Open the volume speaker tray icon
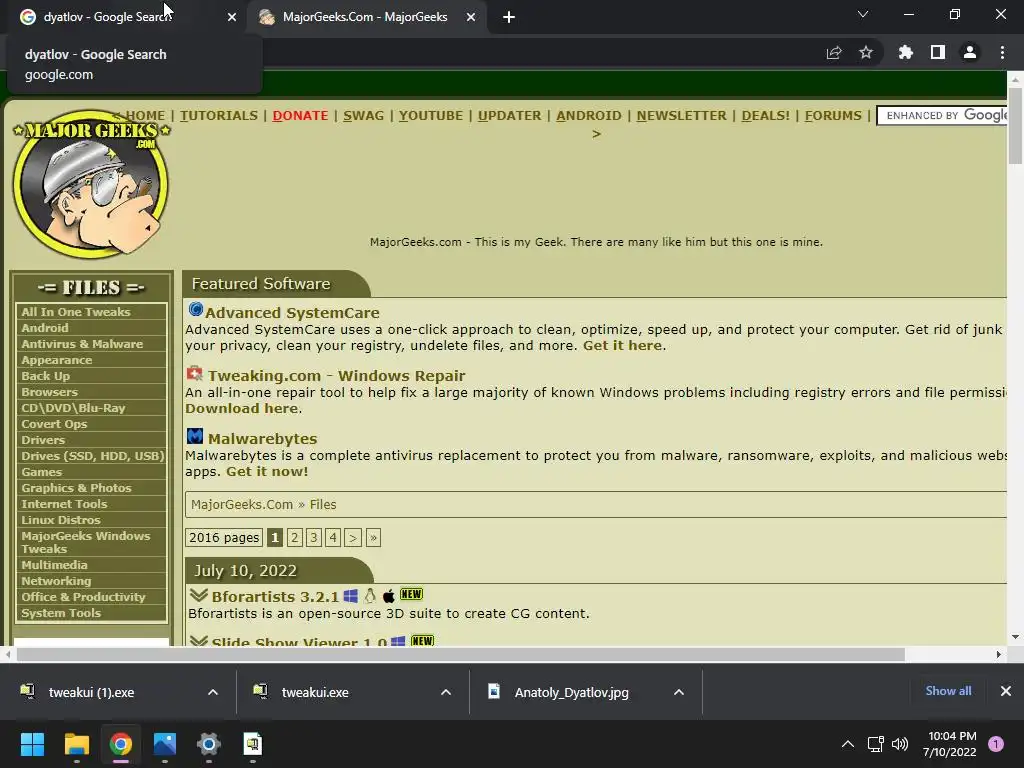The width and height of the screenshot is (1024, 768). [x=900, y=744]
